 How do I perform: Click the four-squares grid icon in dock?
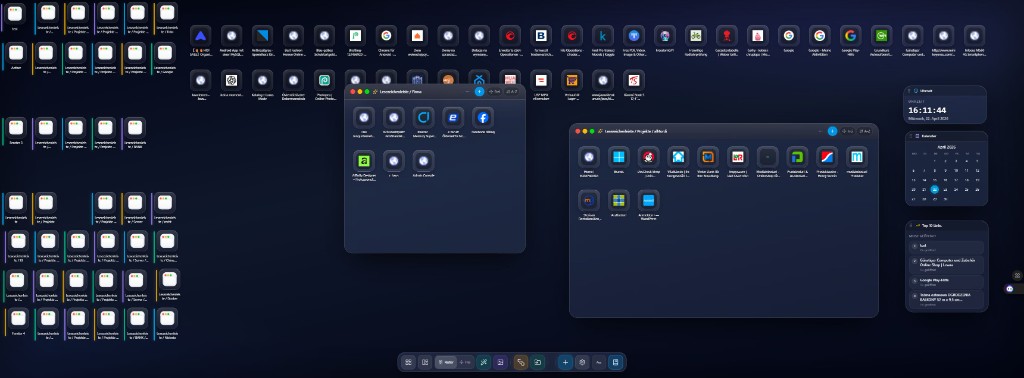pos(408,362)
